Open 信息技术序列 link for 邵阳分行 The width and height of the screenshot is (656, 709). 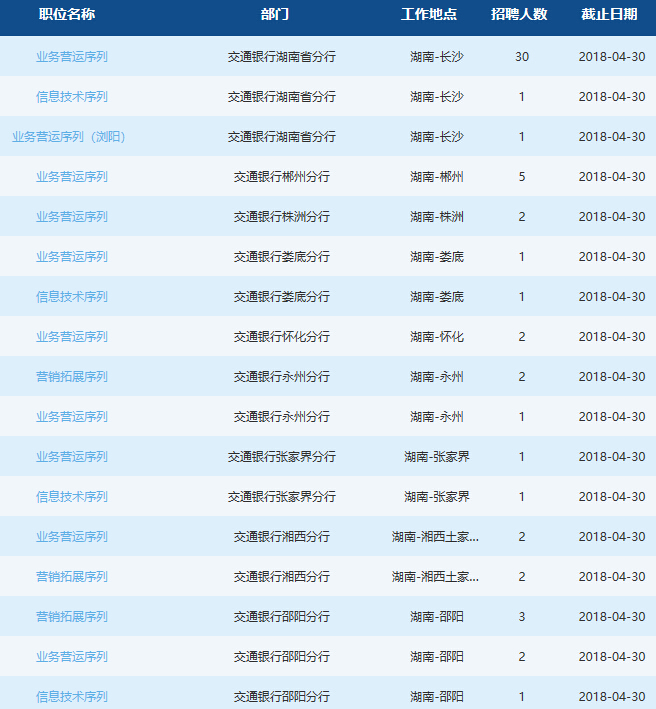pyautogui.click(x=72, y=696)
